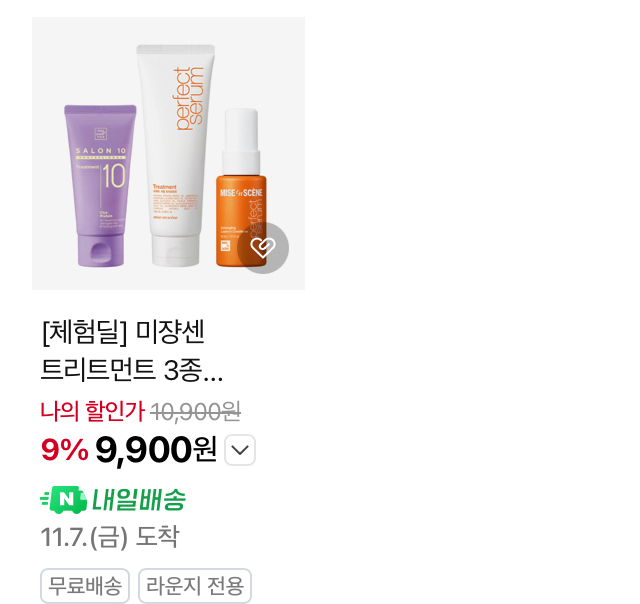The height and width of the screenshot is (604, 640).
Task: Click the 나의 할인가 label
Action: [92, 411]
